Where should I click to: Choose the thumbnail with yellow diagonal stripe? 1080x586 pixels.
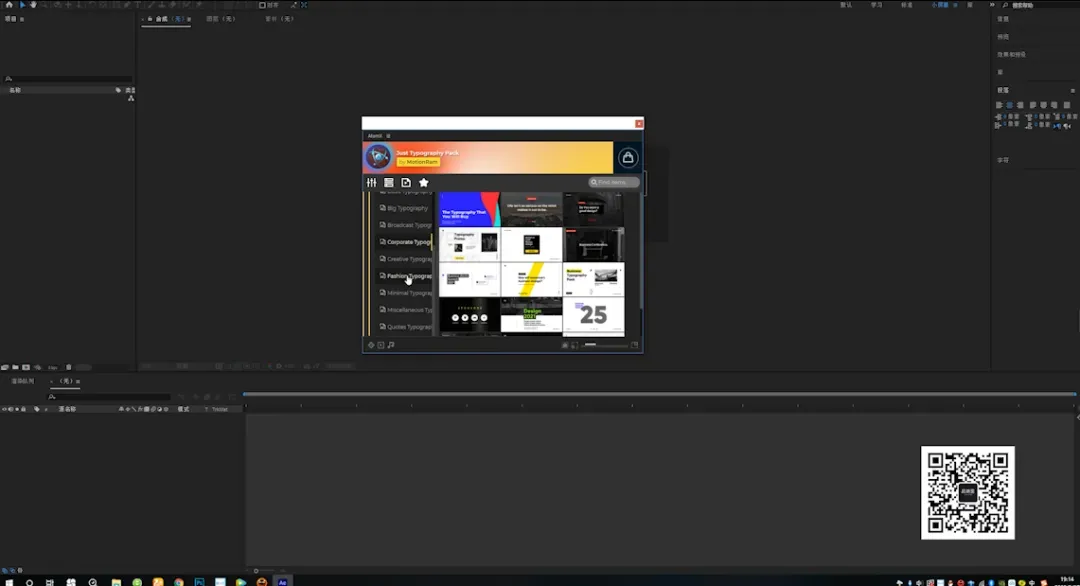click(532, 280)
